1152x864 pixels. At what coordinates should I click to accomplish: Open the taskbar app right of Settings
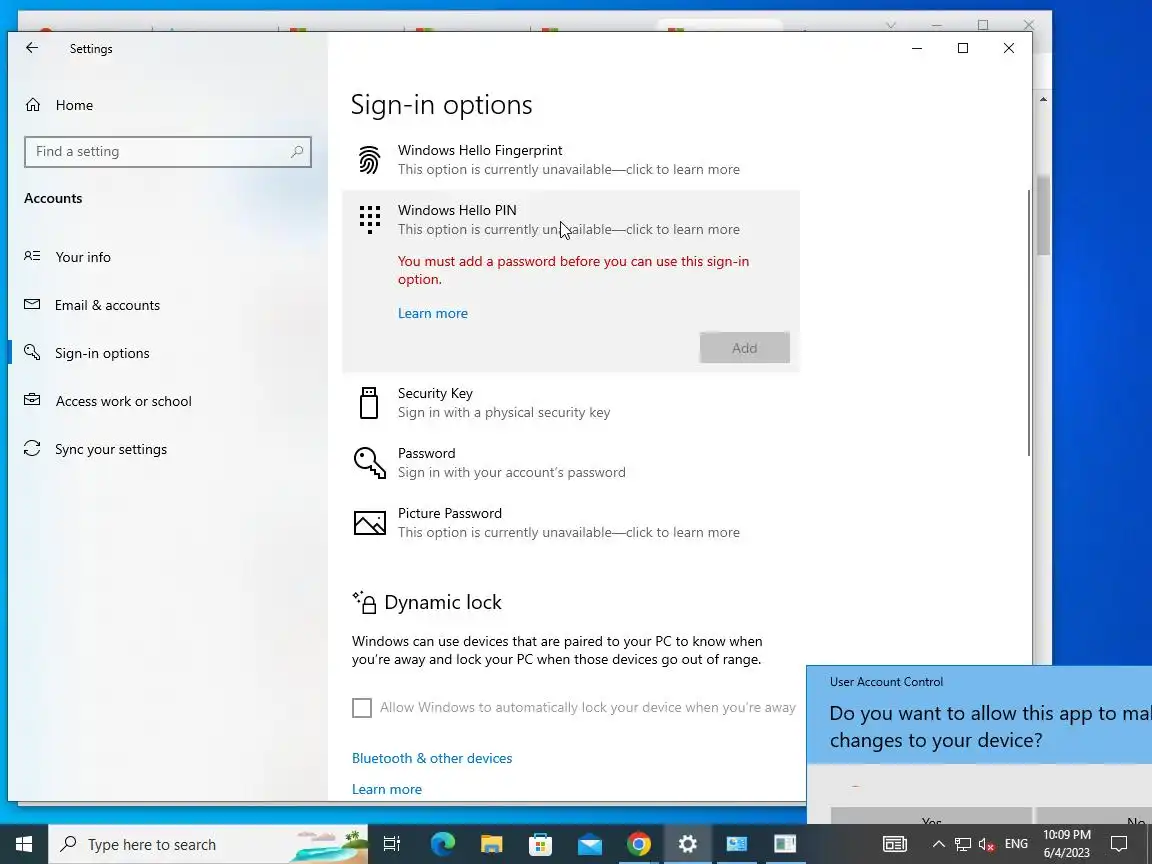coord(736,844)
